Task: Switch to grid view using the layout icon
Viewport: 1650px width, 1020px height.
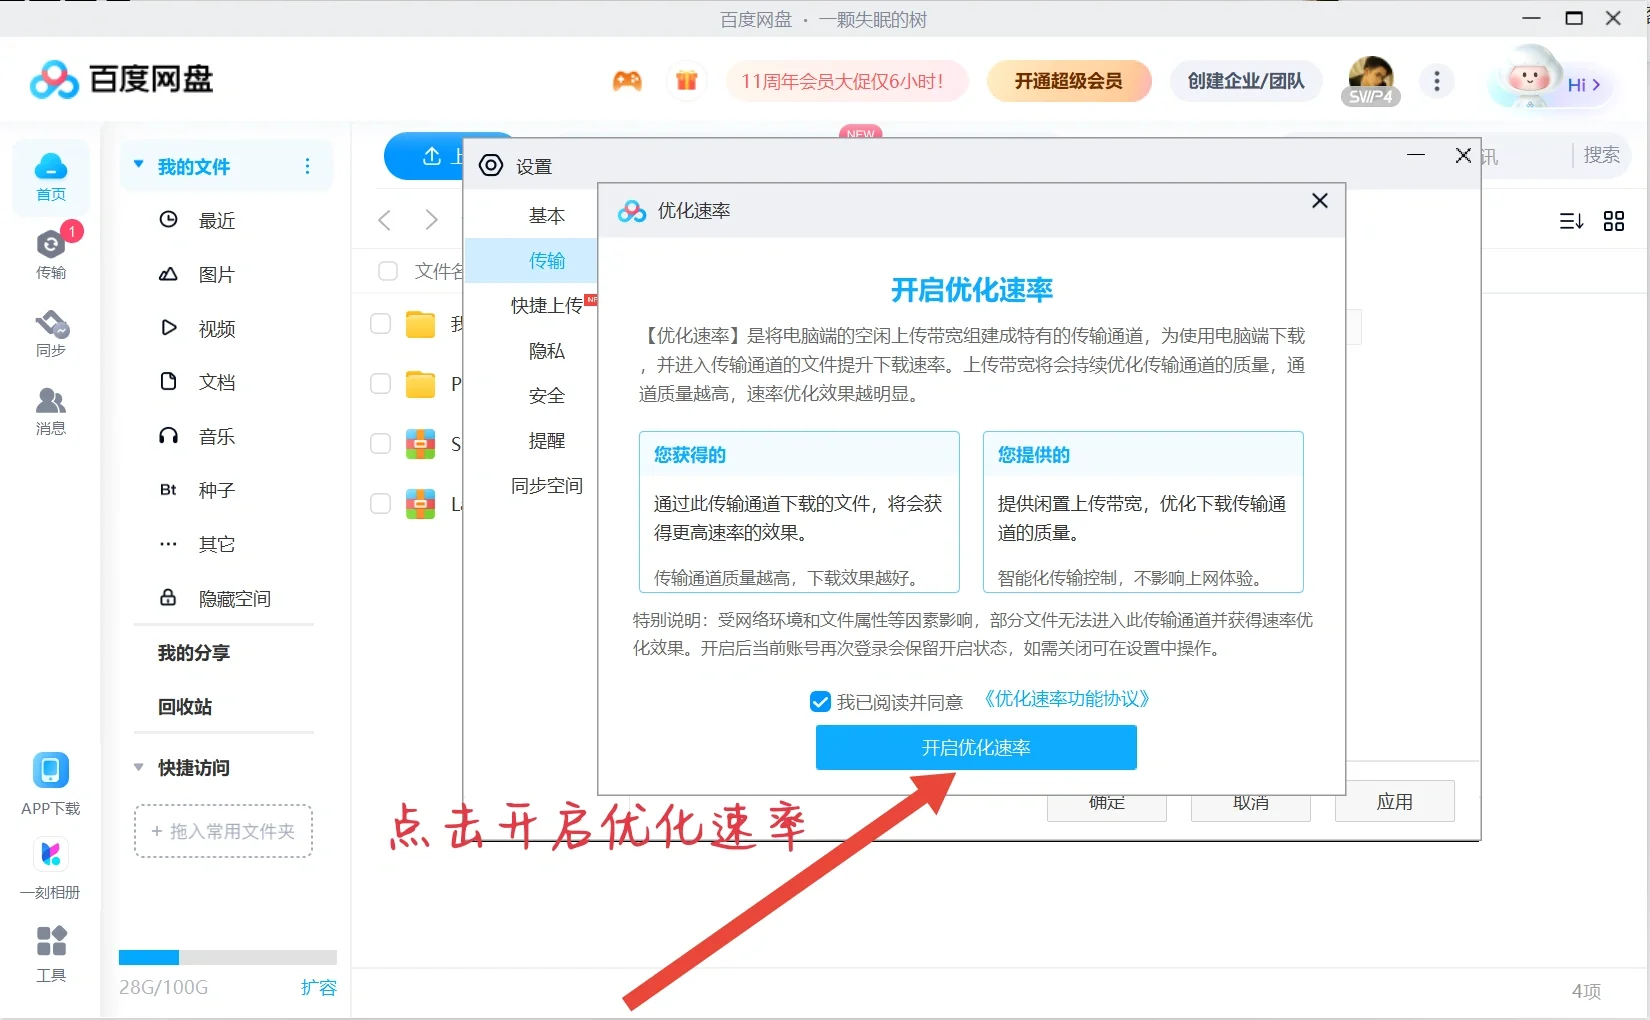Action: (1614, 221)
